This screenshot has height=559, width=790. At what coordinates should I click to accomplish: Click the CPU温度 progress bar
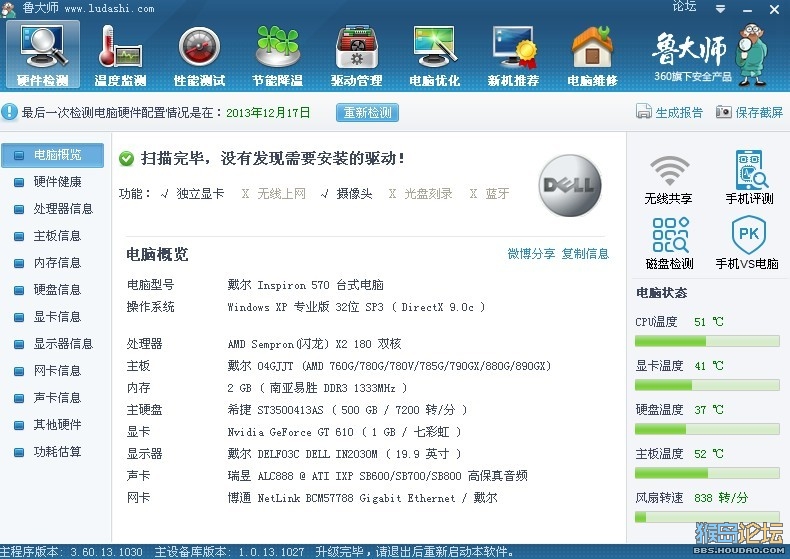coord(707,342)
